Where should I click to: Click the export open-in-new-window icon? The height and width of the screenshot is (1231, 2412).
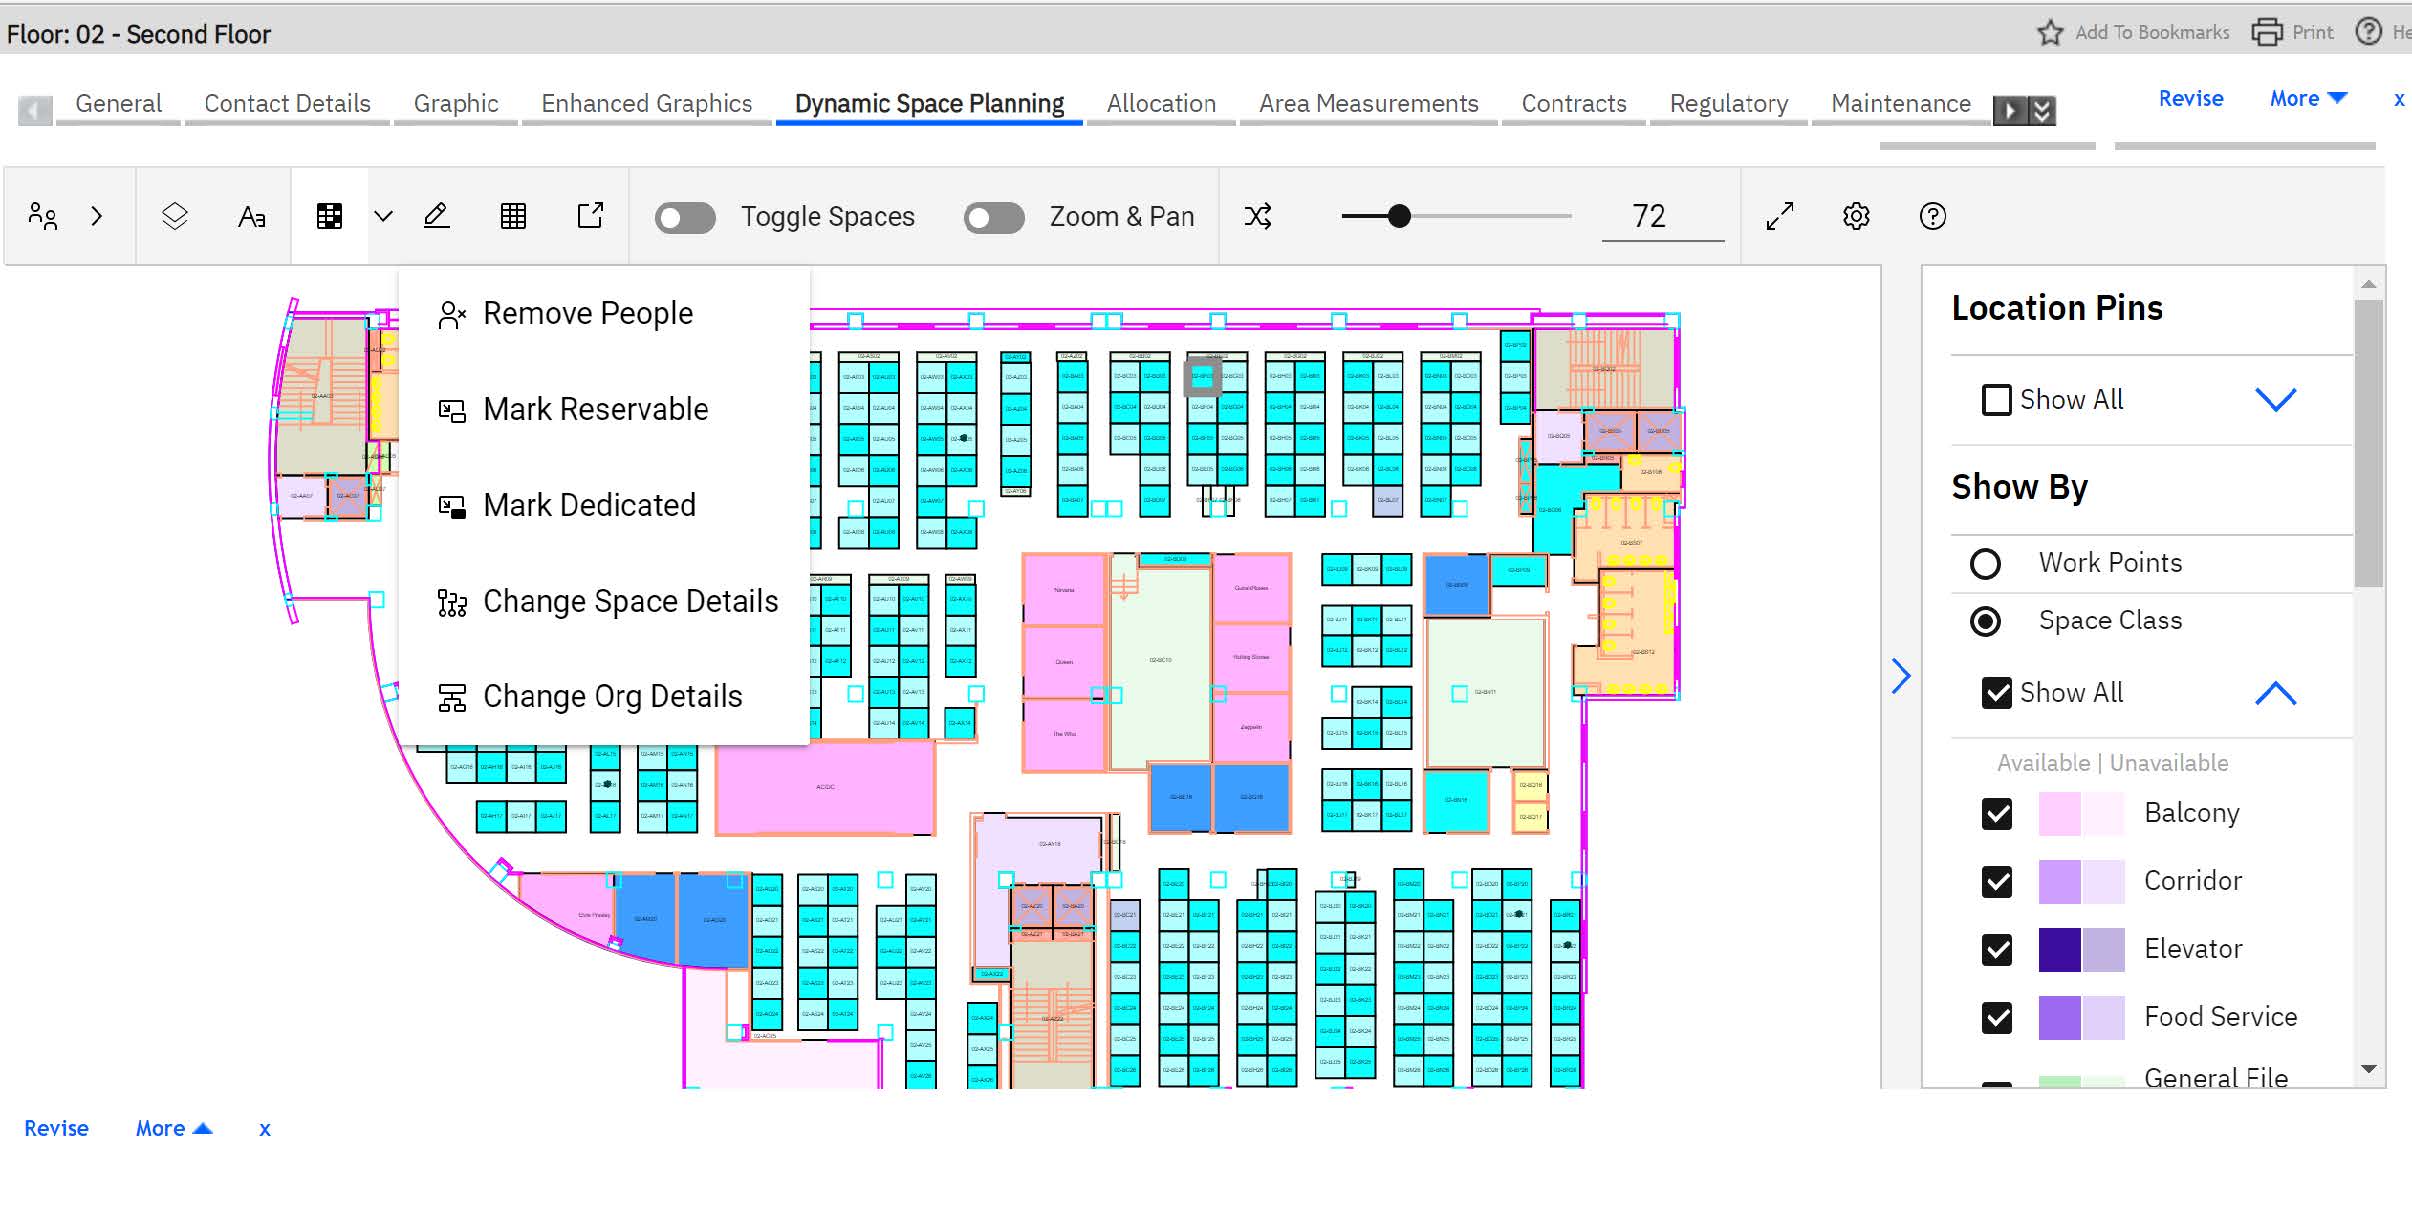point(590,216)
